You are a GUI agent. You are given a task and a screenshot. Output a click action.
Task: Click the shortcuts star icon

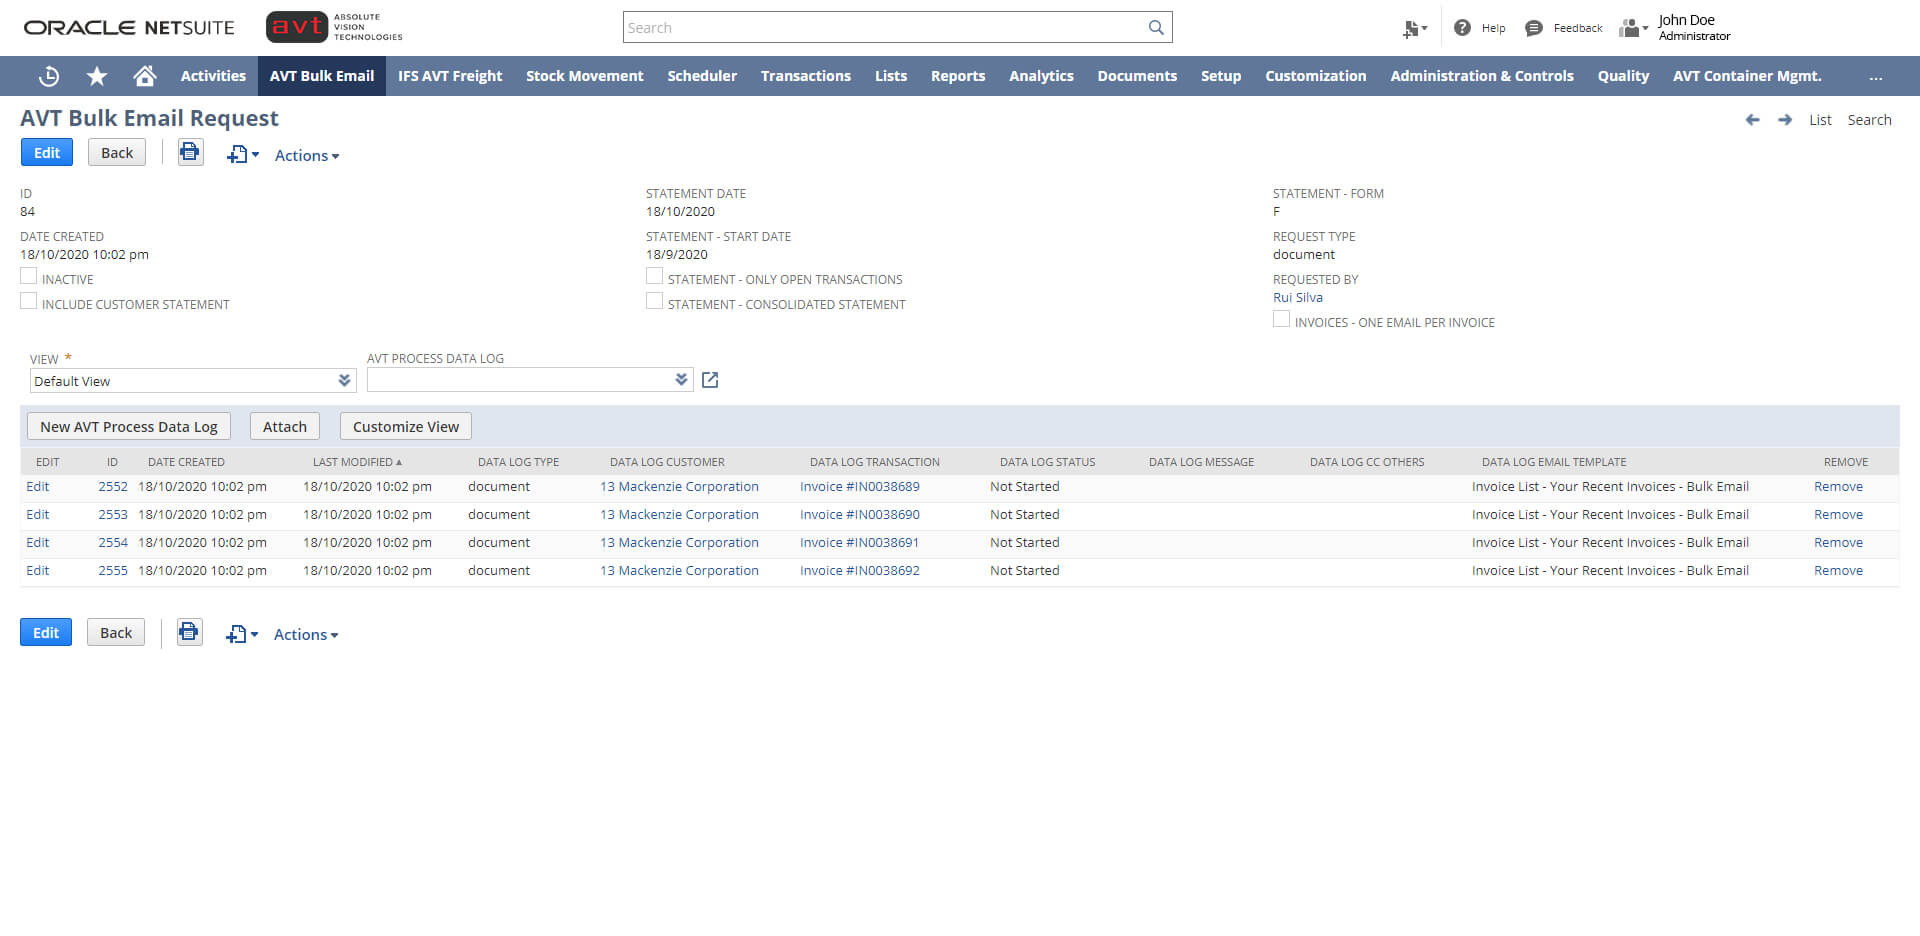click(x=96, y=75)
